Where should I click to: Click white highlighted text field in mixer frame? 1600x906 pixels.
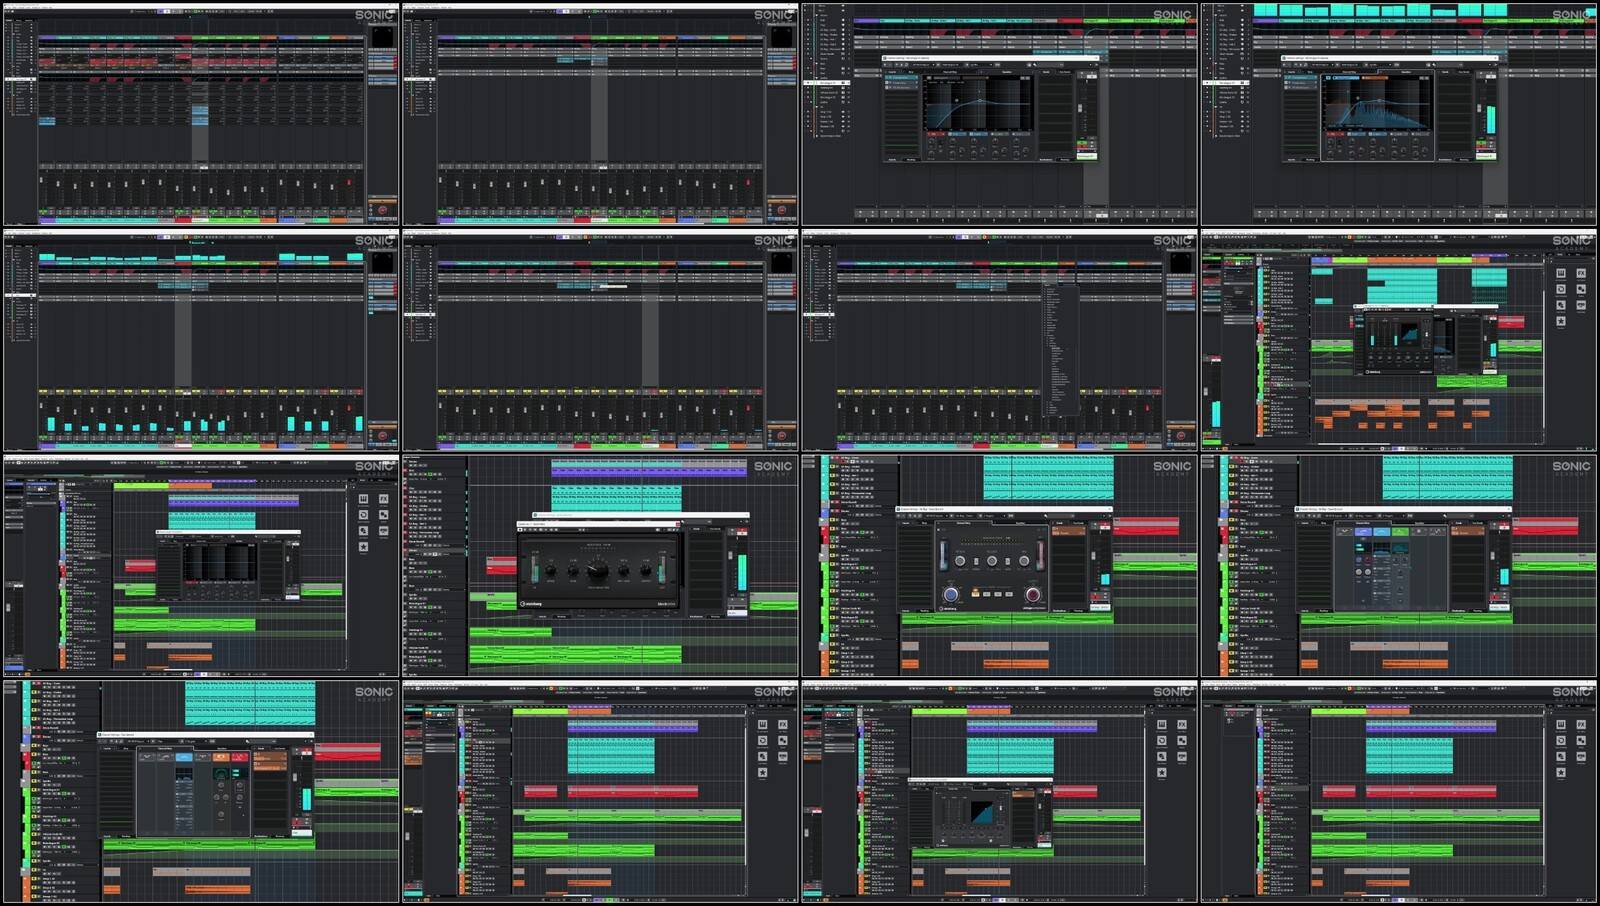[612, 286]
